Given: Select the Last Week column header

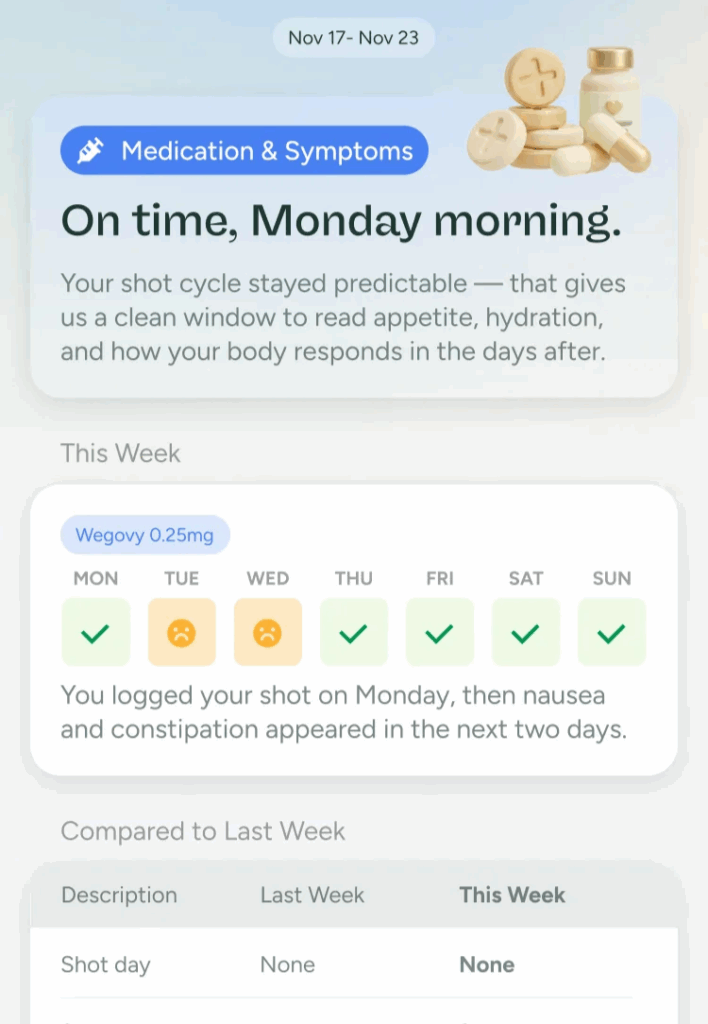Looking at the screenshot, I should (312, 895).
